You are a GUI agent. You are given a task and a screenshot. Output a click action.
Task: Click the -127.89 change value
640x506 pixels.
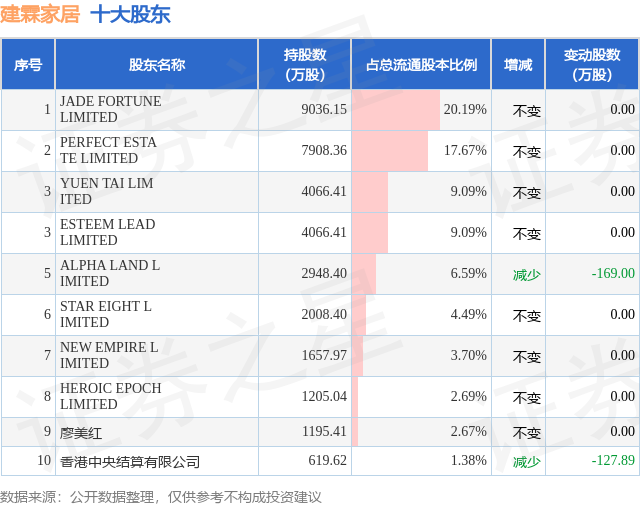613,460
